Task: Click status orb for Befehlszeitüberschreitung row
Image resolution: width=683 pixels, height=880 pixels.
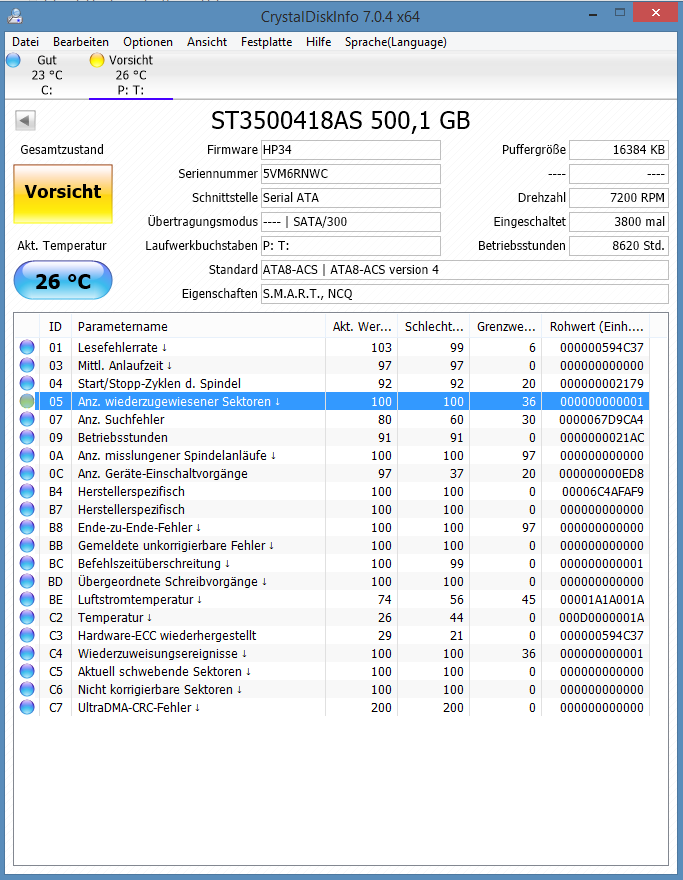Action: tap(27, 563)
